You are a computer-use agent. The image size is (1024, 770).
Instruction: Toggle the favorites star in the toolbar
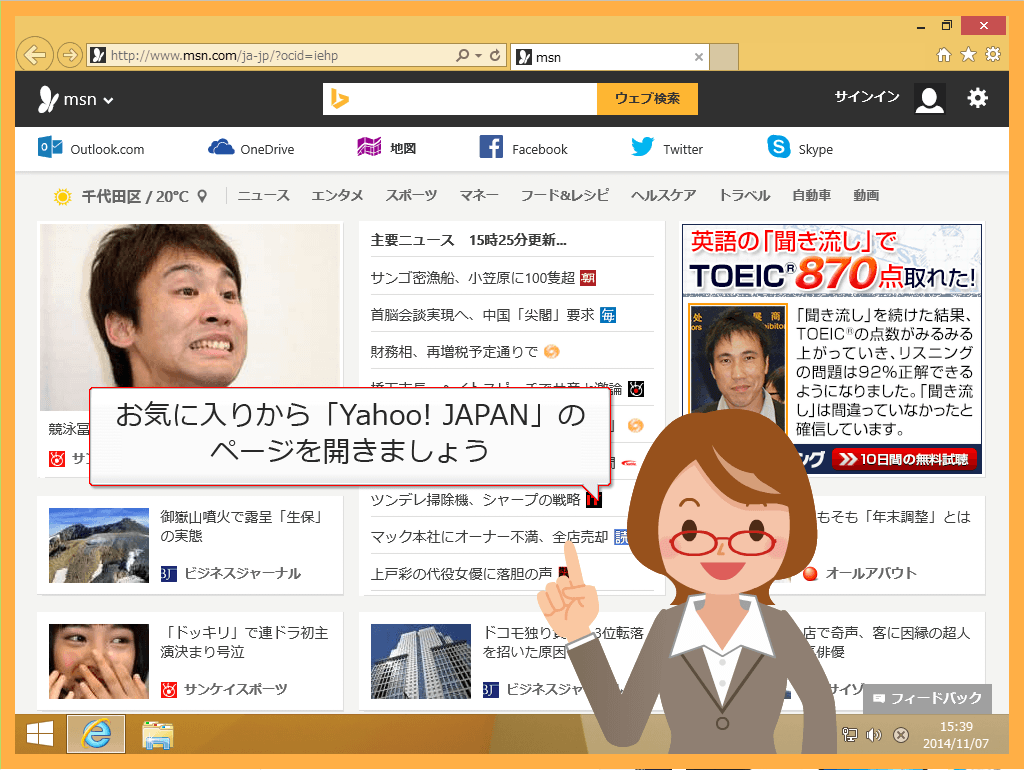coord(967,56)
